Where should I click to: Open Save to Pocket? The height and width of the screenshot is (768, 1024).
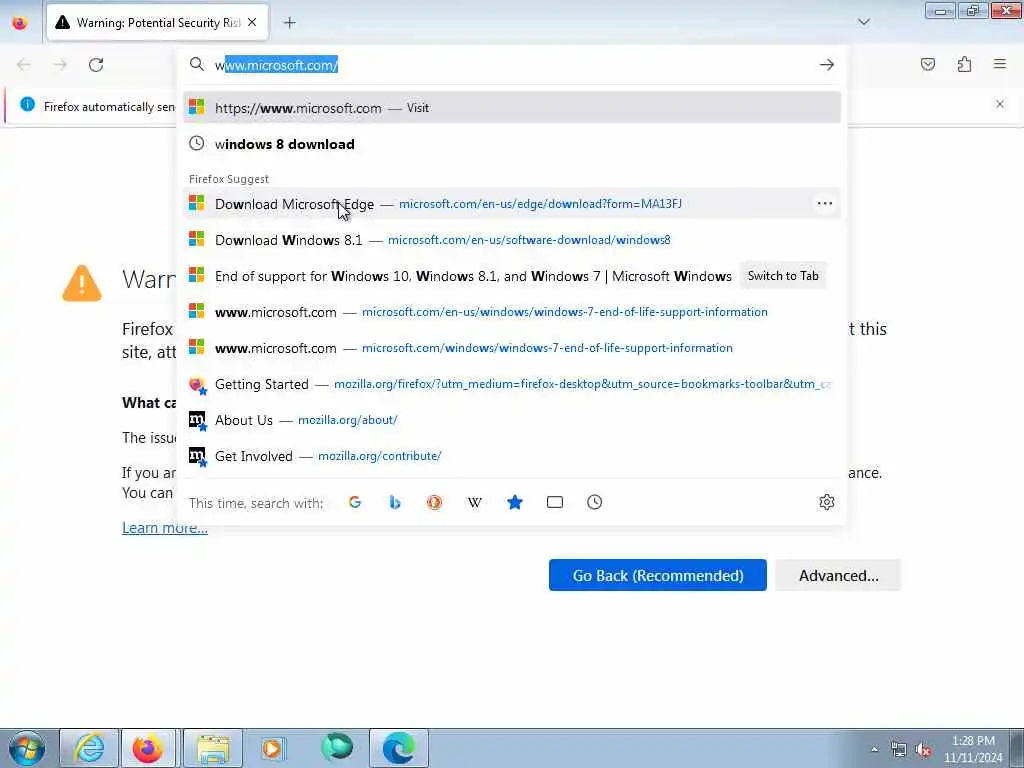click(927, 64)
